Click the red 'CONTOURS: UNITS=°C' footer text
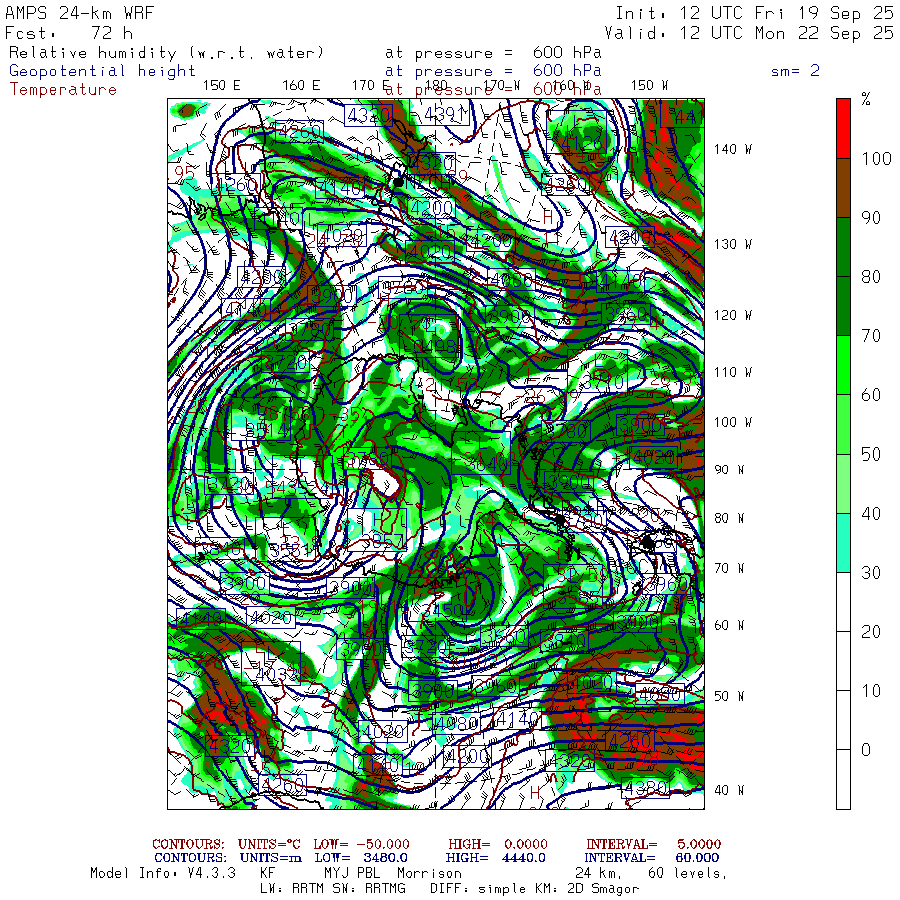Screen dimensions: 900x900 point(226,844)
